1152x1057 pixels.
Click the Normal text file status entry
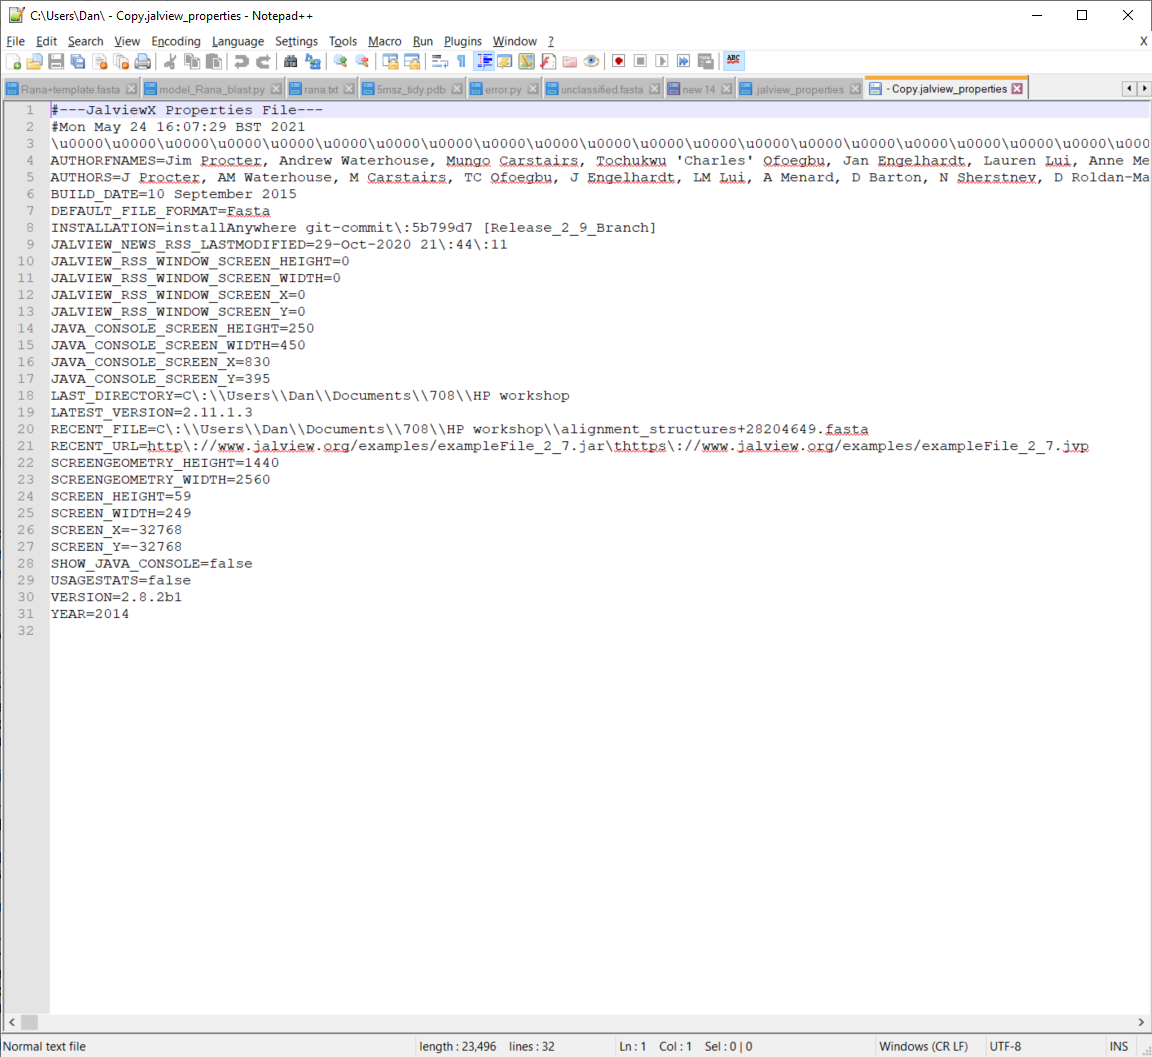[x=45, y=1046]
